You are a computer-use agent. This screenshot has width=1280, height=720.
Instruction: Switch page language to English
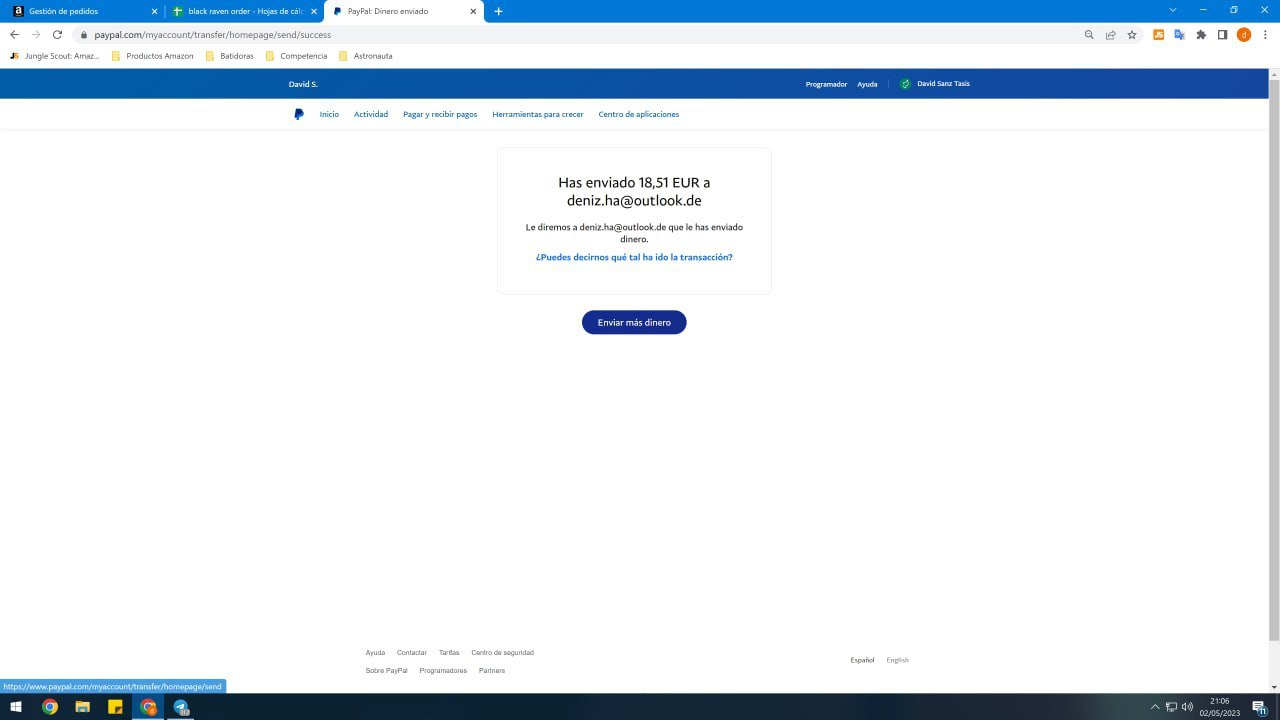(x=897, y=660)
